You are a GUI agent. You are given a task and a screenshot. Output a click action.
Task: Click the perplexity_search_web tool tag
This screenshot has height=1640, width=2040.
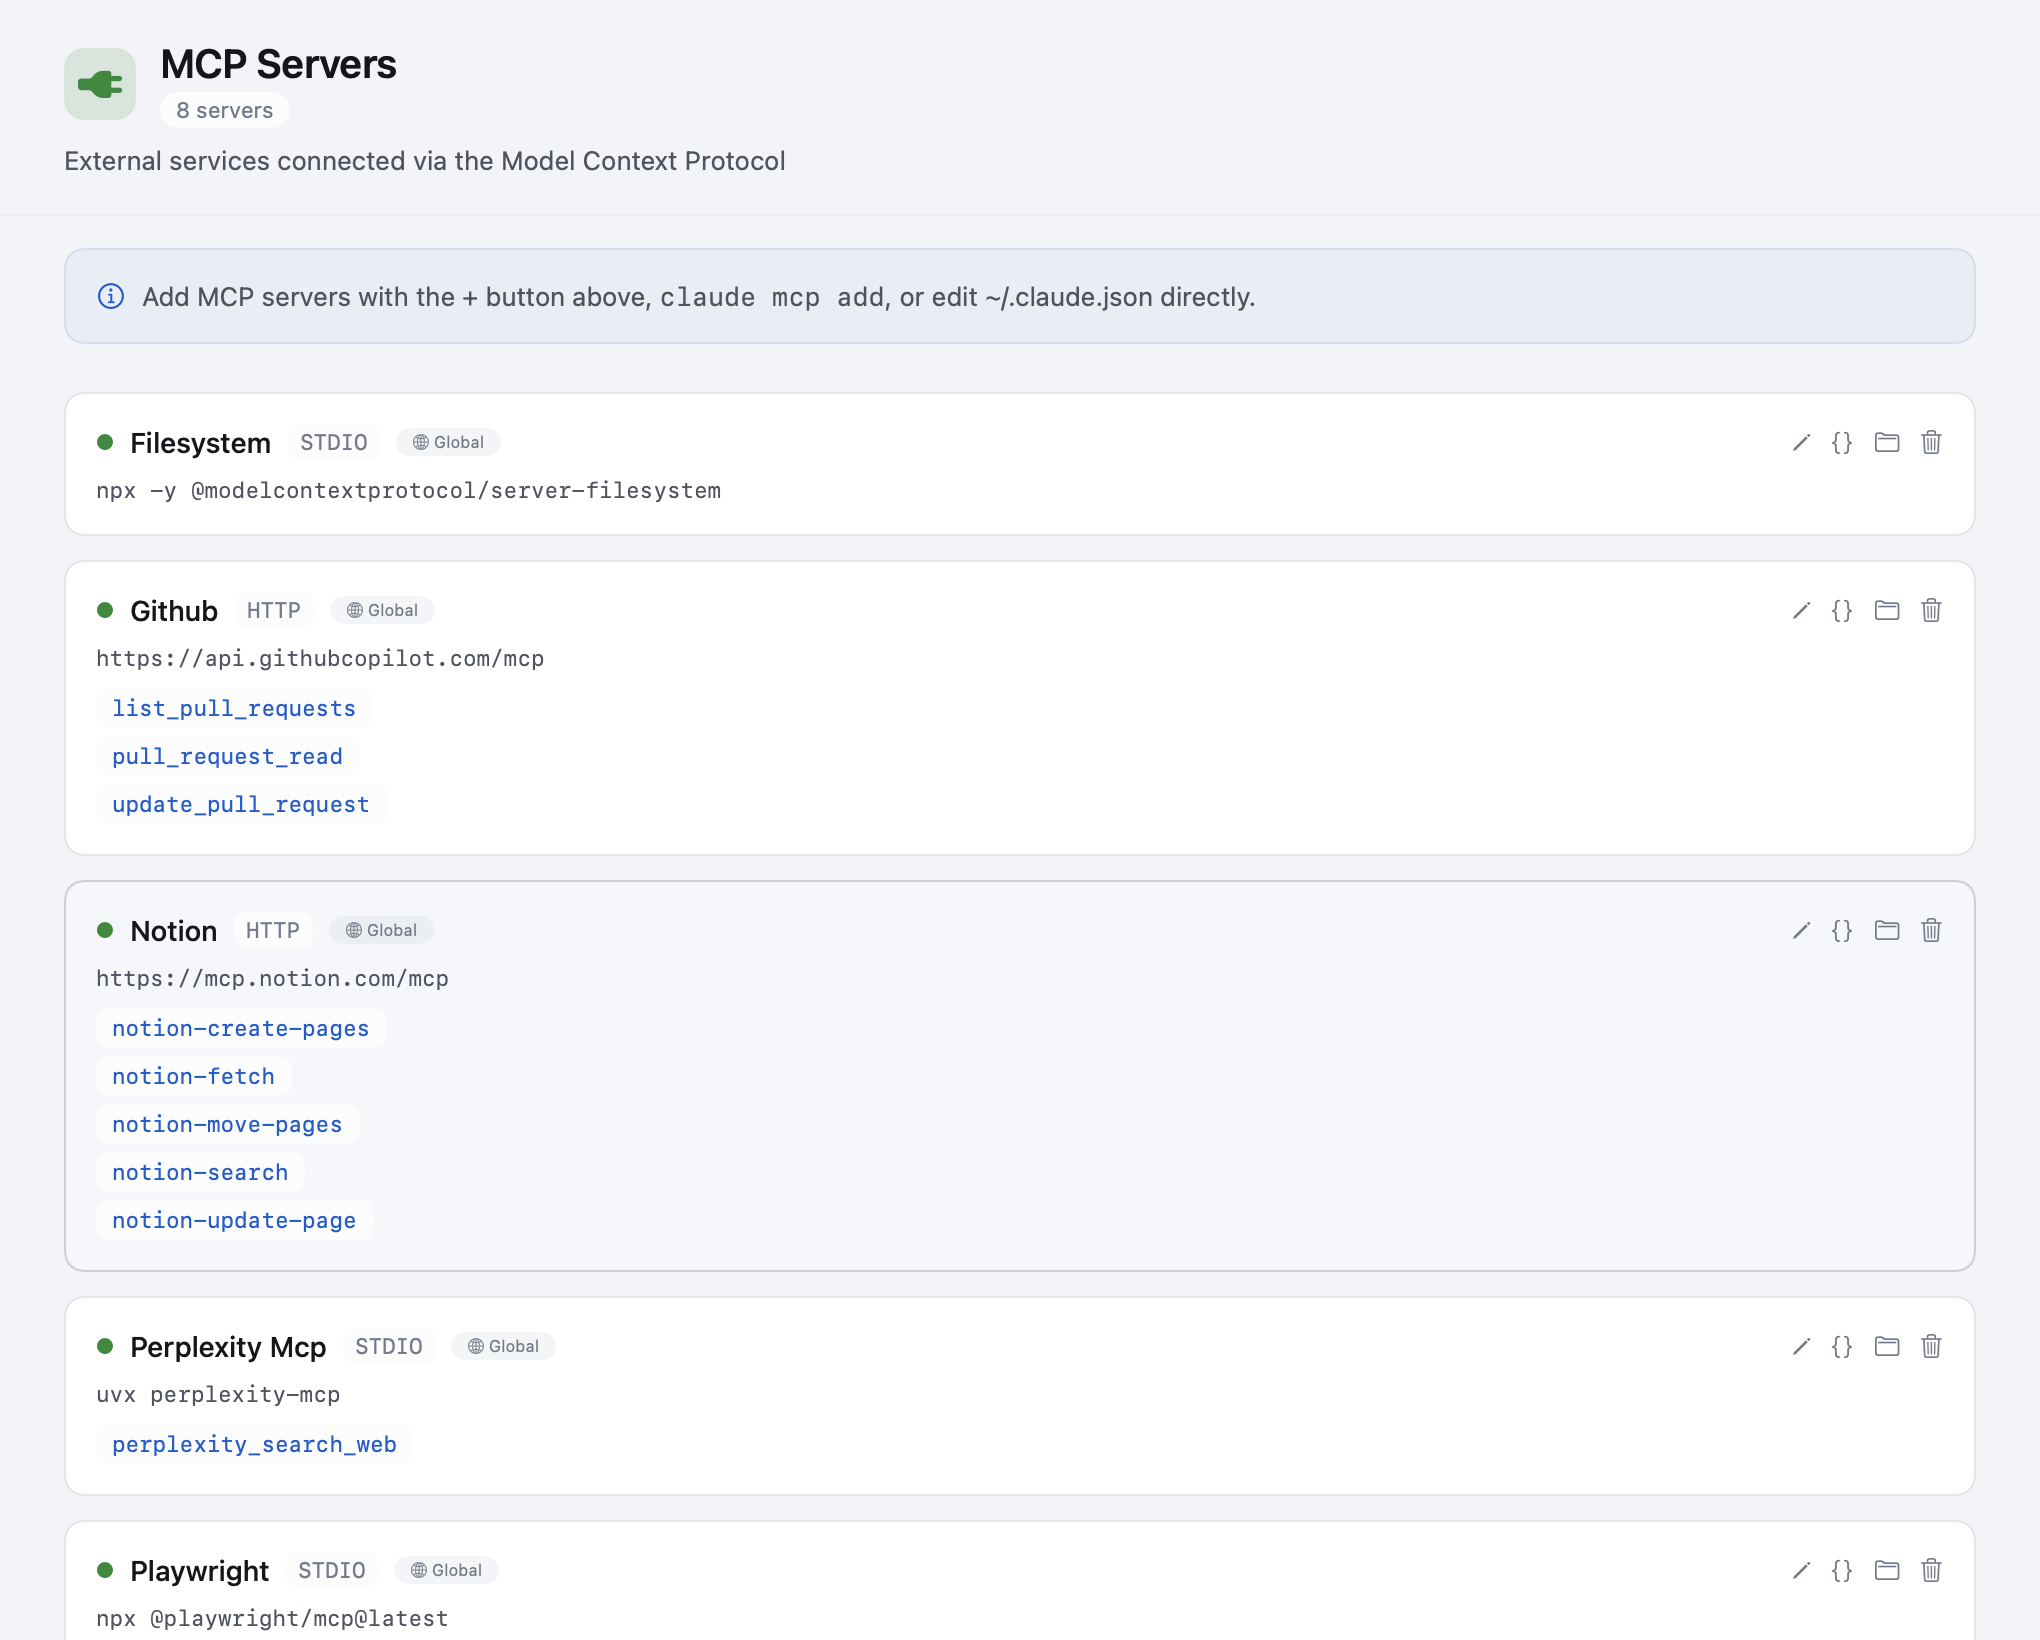tap(254, 1444)
